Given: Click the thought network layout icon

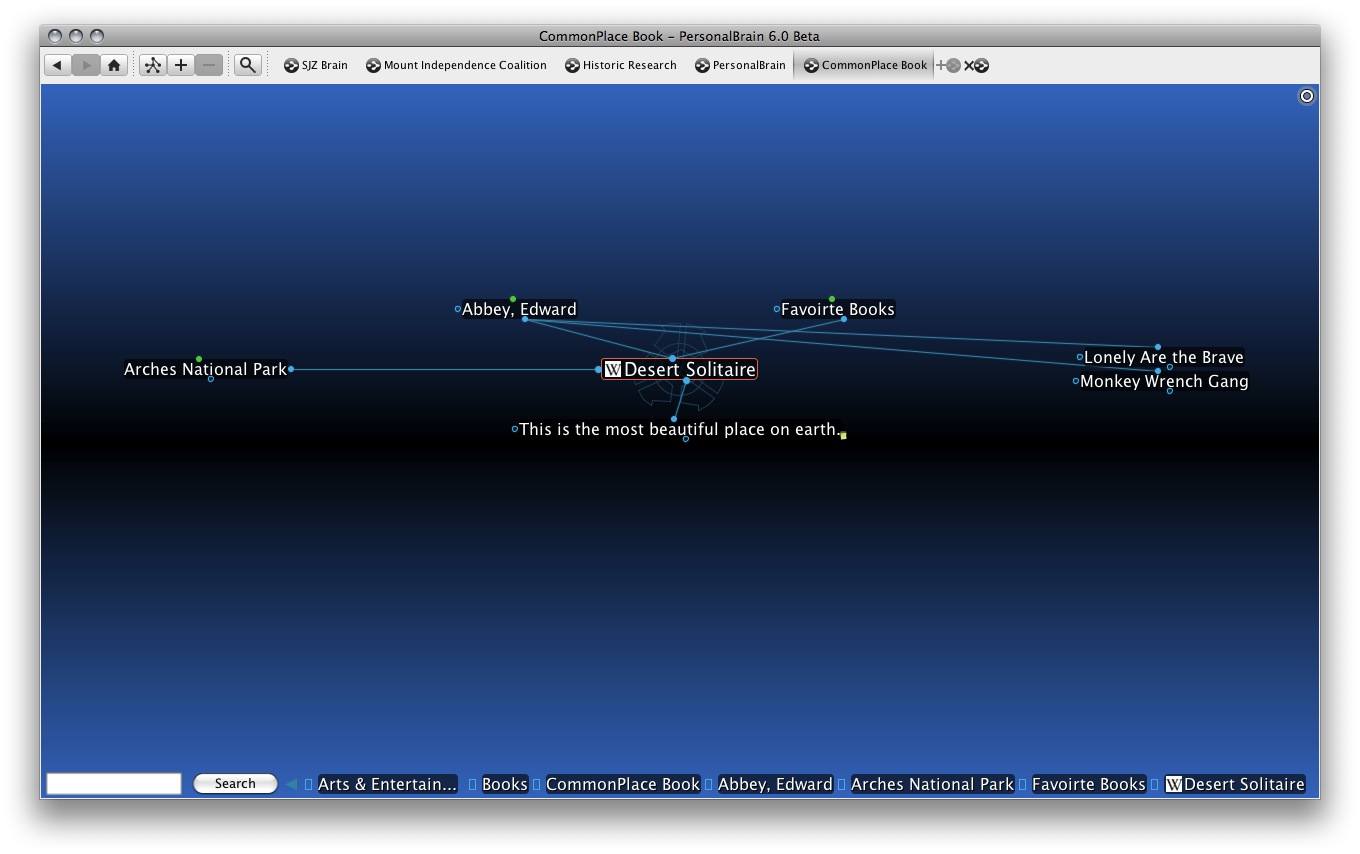Looking at the screenshot, I should pyautogui.click(x=152, y=65).
